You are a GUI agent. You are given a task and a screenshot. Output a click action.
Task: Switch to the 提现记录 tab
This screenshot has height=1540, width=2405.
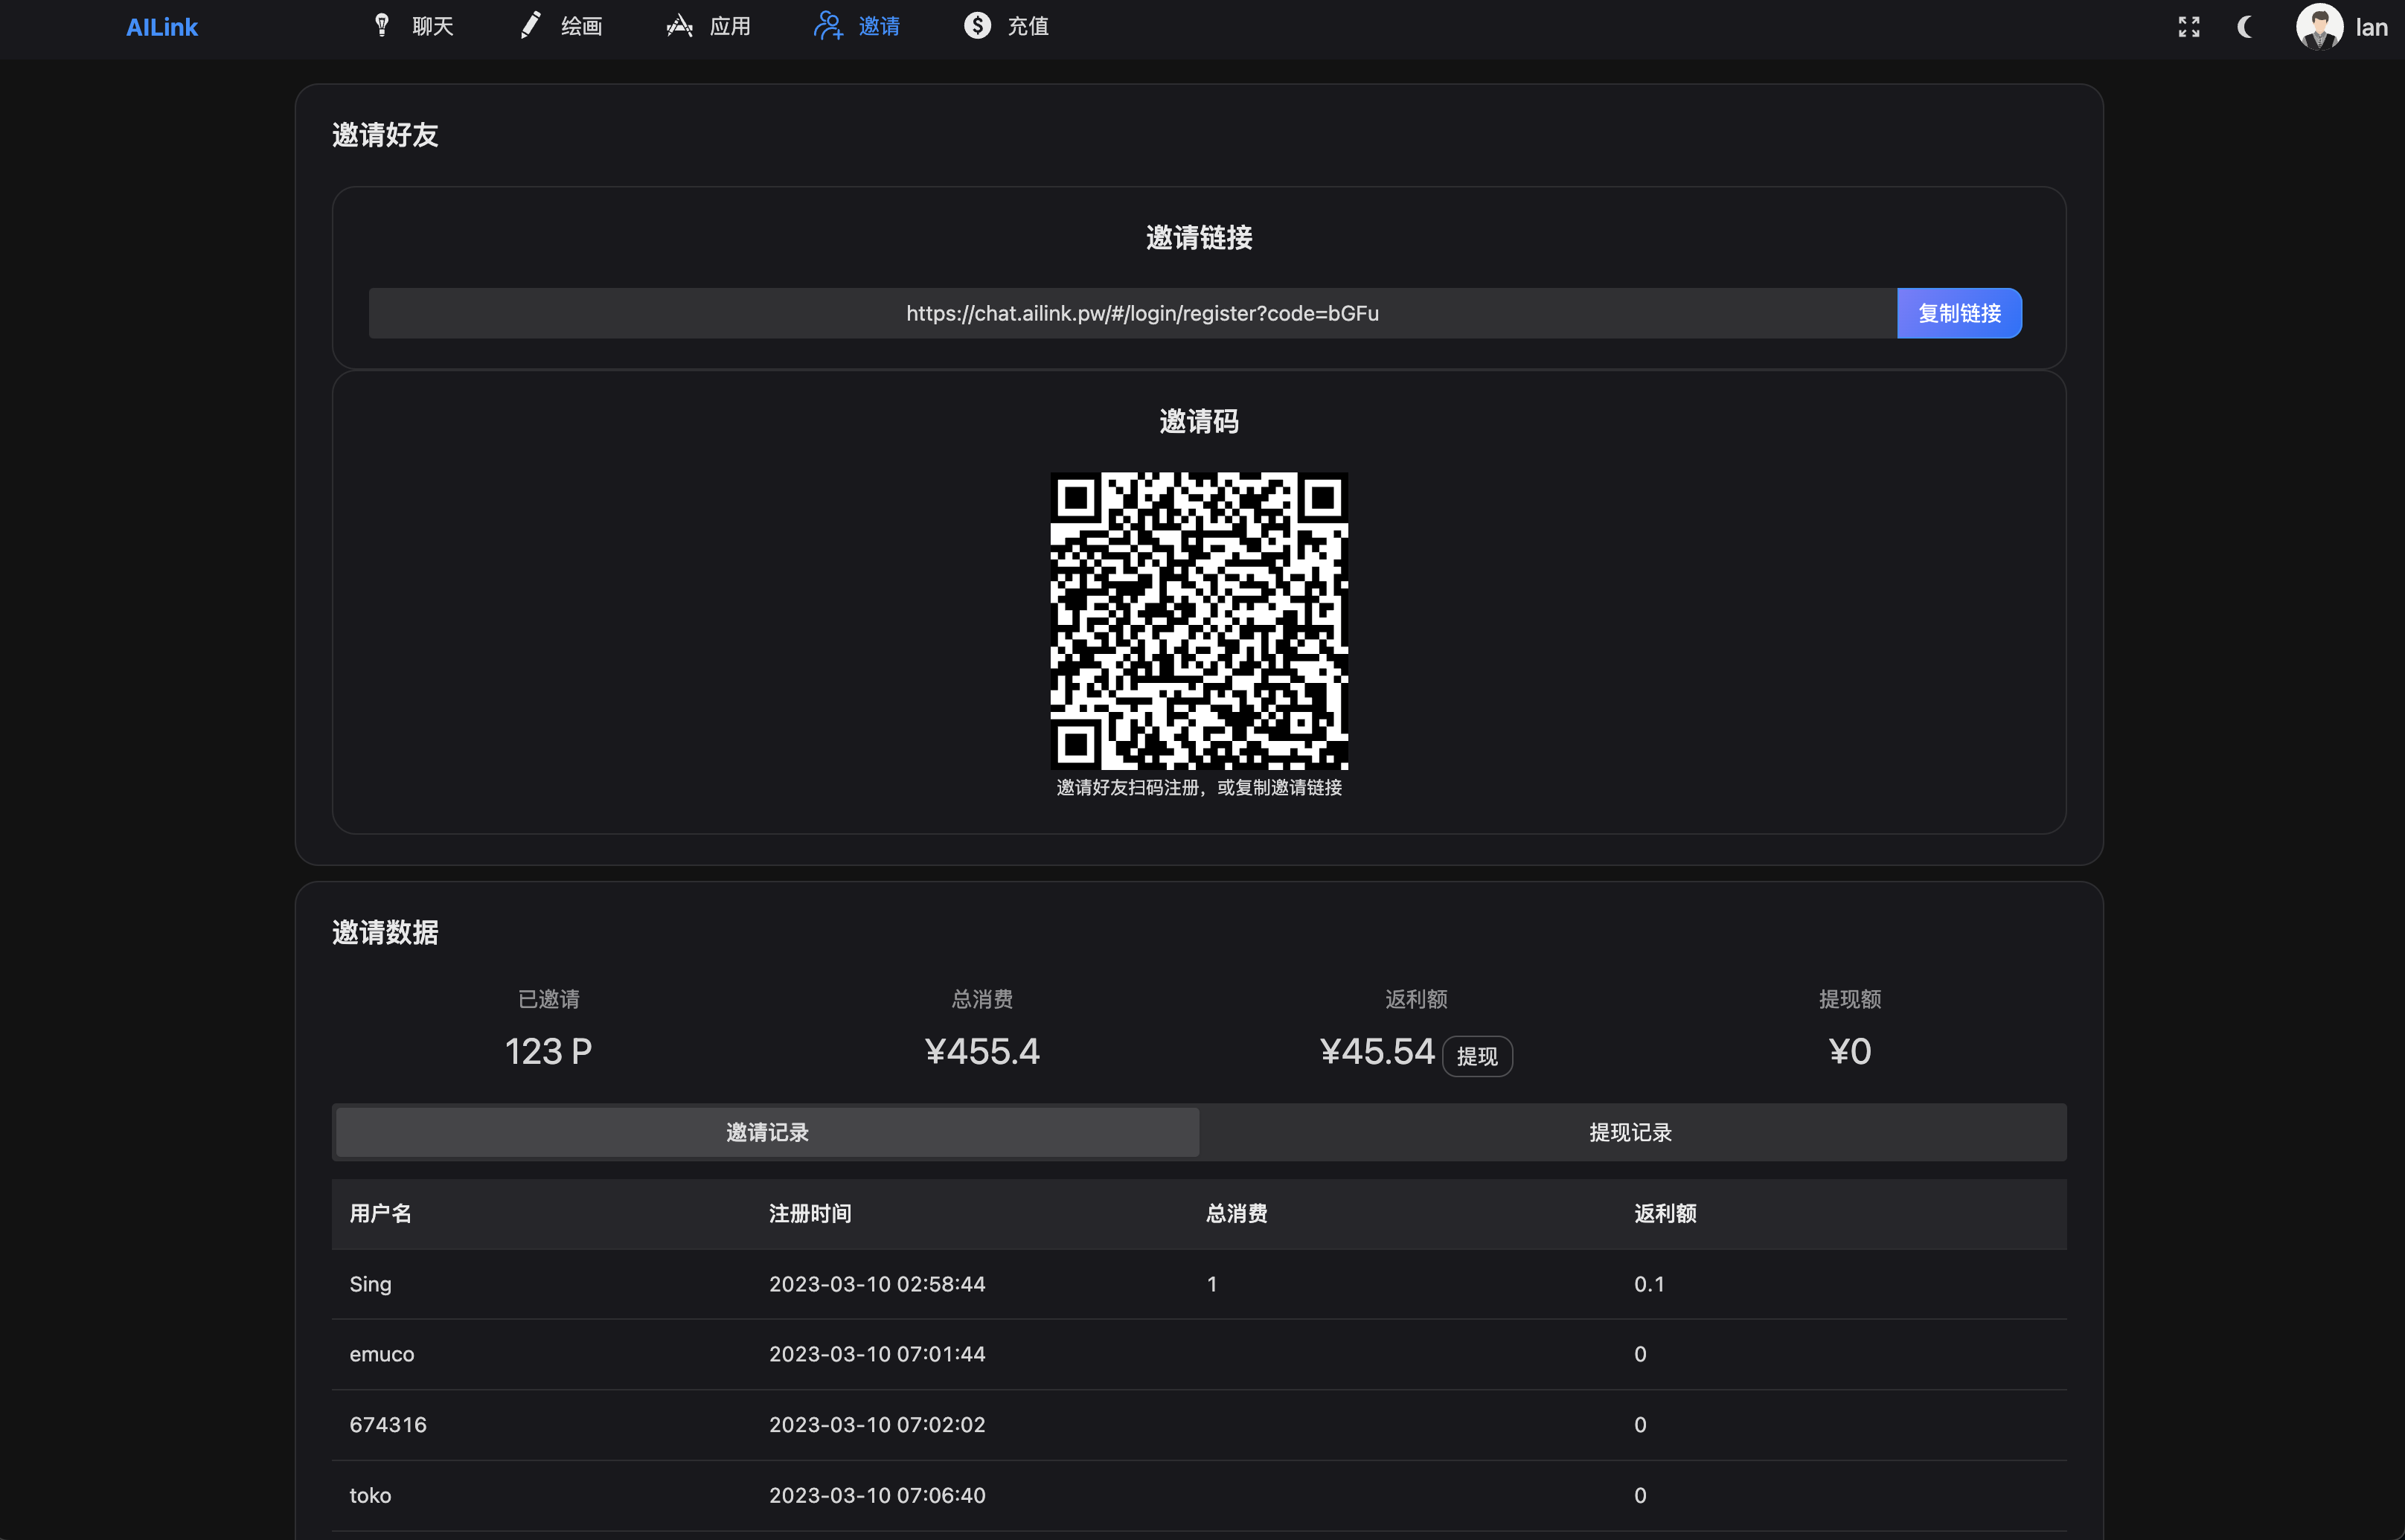click(x=1631, y=1132)
